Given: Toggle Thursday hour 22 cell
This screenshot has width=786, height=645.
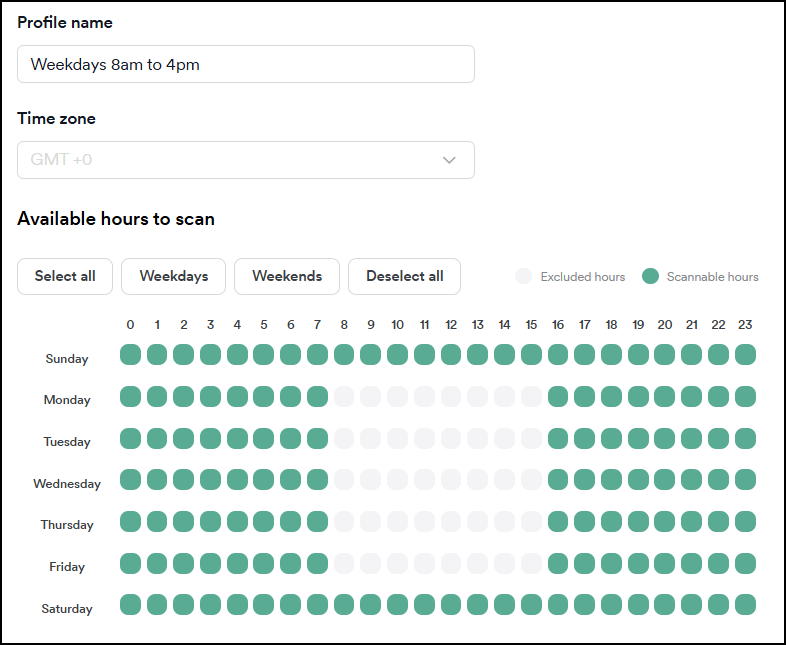Looking at the screenshot, I should pyautogui.click(x=718, y=522).
